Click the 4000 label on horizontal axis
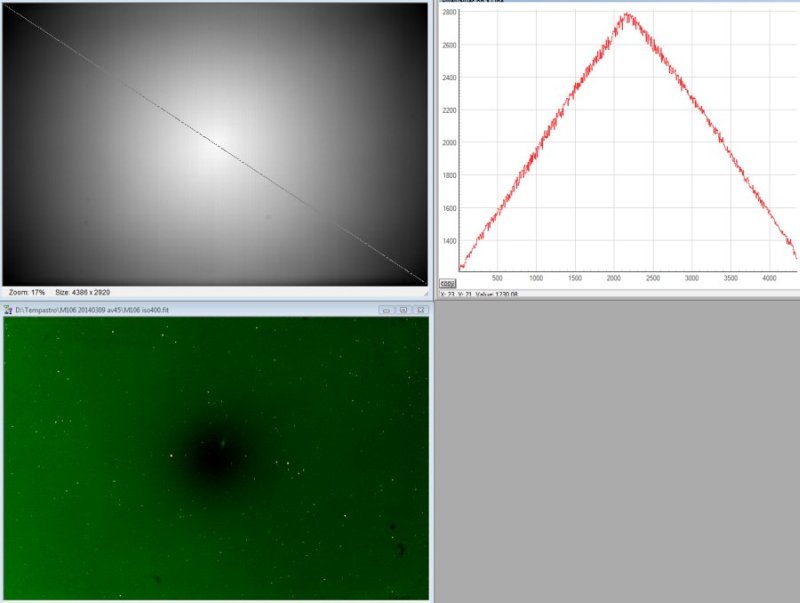 [x=769, y=278]
